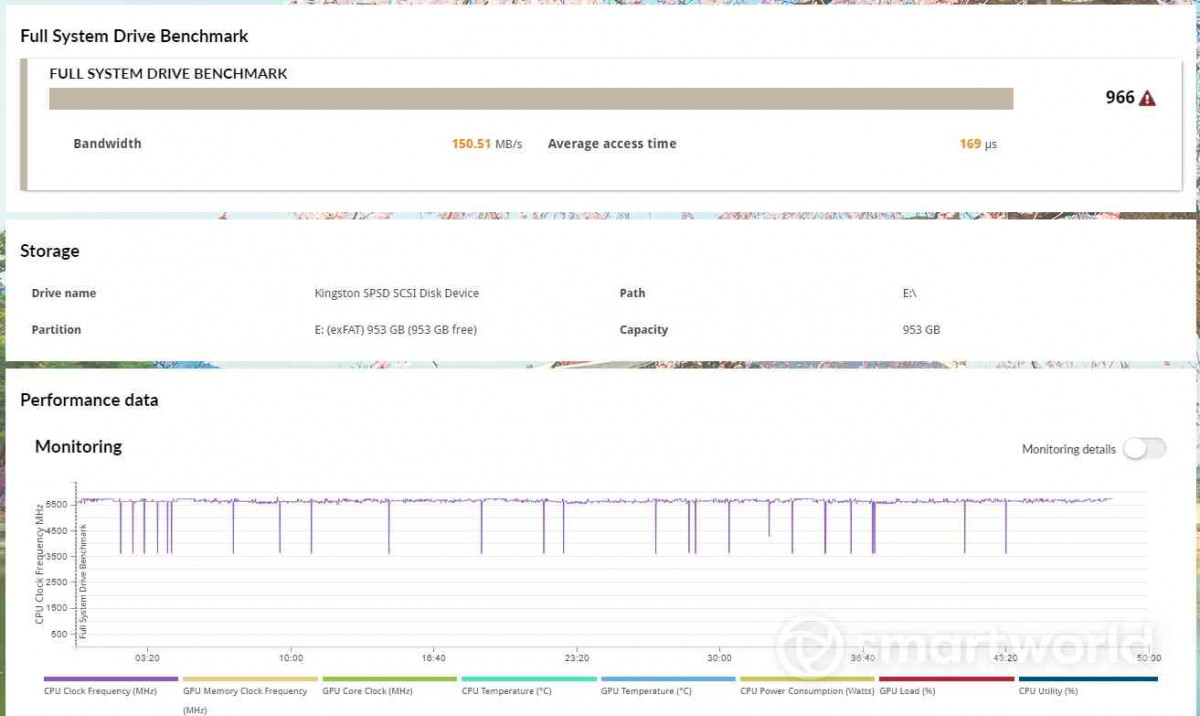Viewport: 1200px width, 716px height.
Task: Click the 966 benchmark score
Action: pyautogui.click(x=1119, y=97)
